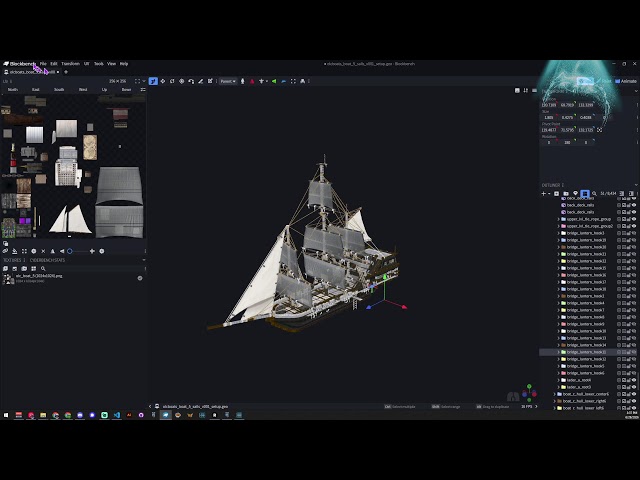
Task: Click the green arrow toolbar icon
Action: (x=274, y=81)
